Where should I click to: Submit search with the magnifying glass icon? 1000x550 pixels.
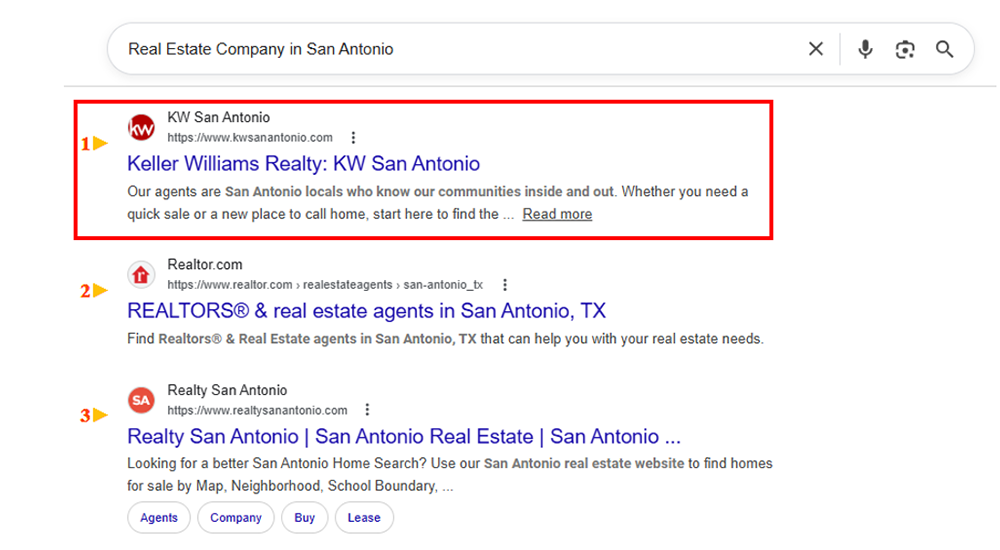(x=945, y=49)
